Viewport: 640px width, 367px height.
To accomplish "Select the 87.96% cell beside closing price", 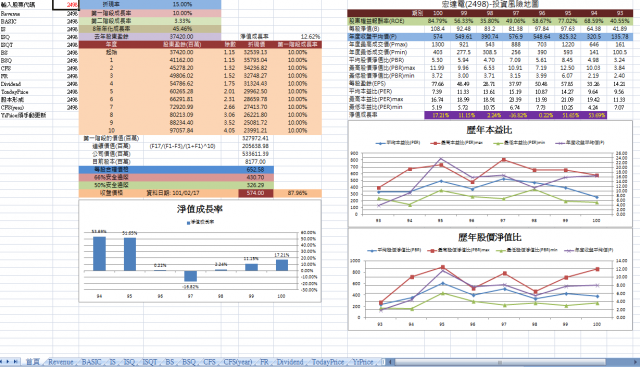I will click(x=298, y=193).
